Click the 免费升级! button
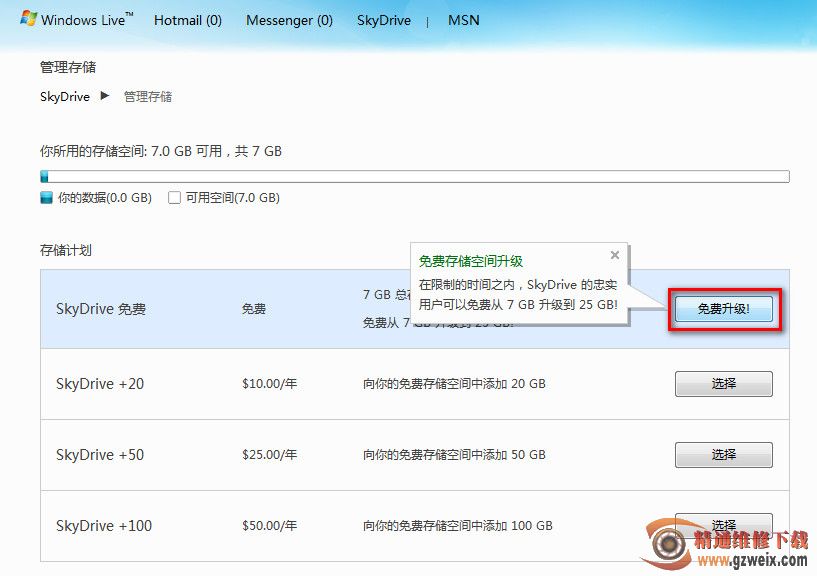This screenshot has height=576, width=817. coord(724,309)
